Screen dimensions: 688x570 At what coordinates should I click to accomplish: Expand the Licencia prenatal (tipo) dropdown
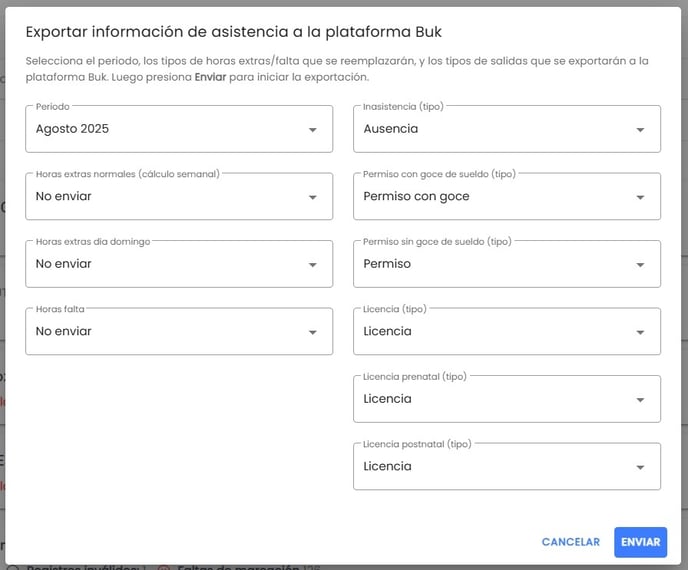[x=507, y=399]
